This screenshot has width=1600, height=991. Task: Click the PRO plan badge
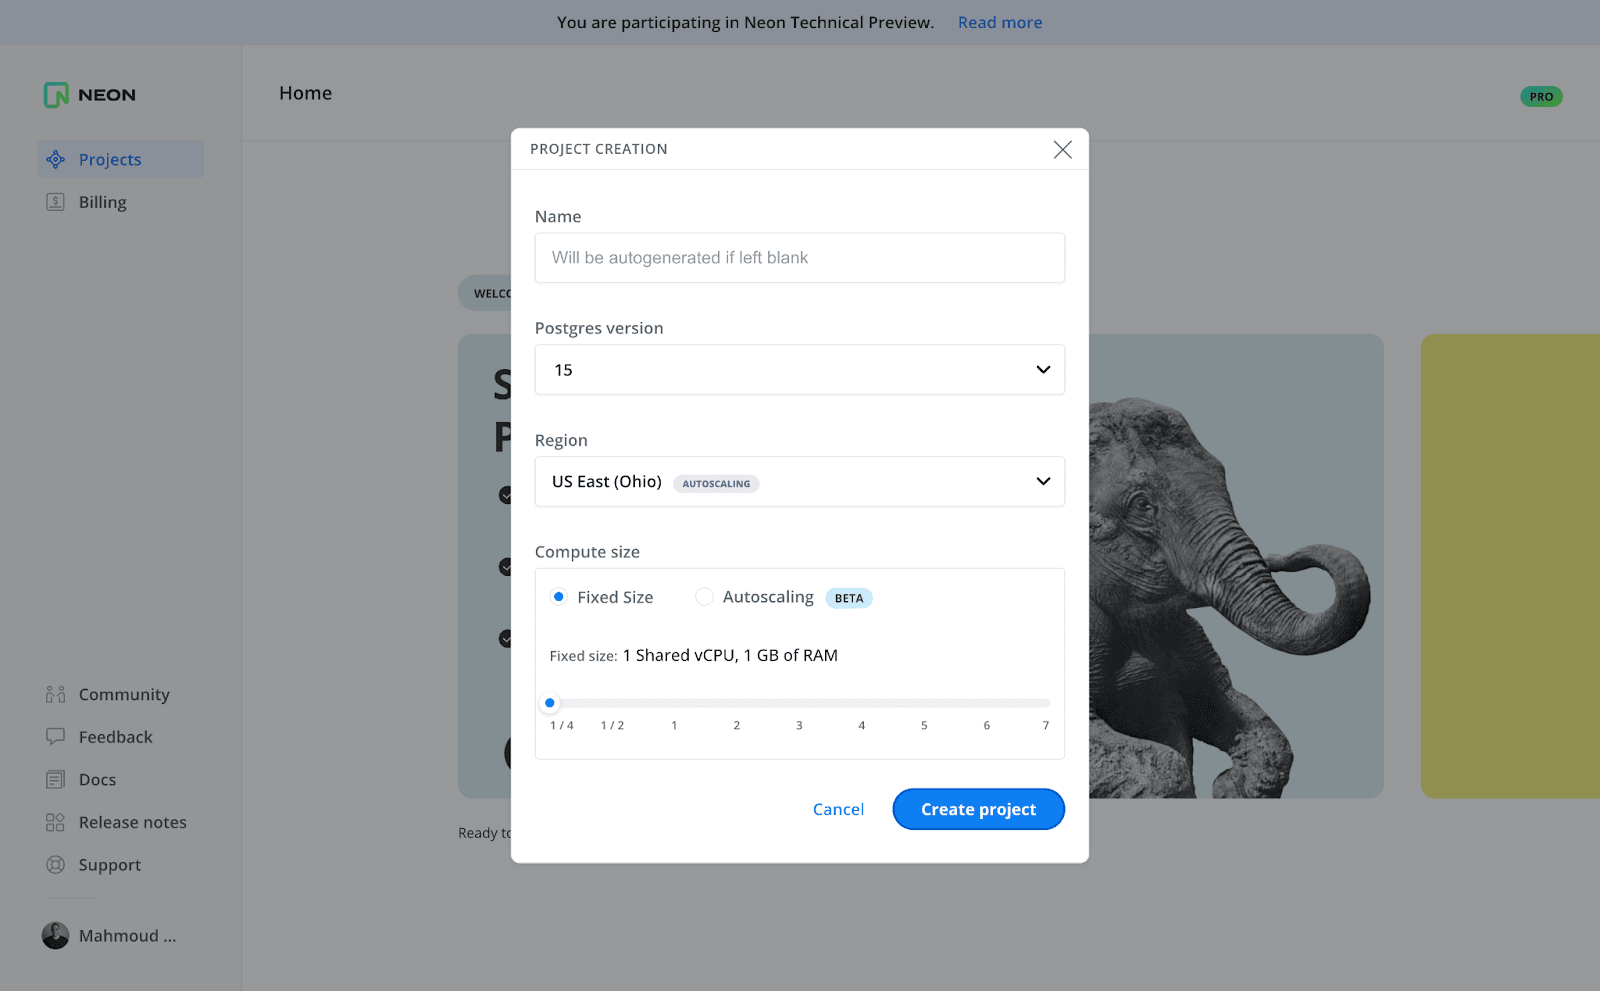(x=1541, y=97)
